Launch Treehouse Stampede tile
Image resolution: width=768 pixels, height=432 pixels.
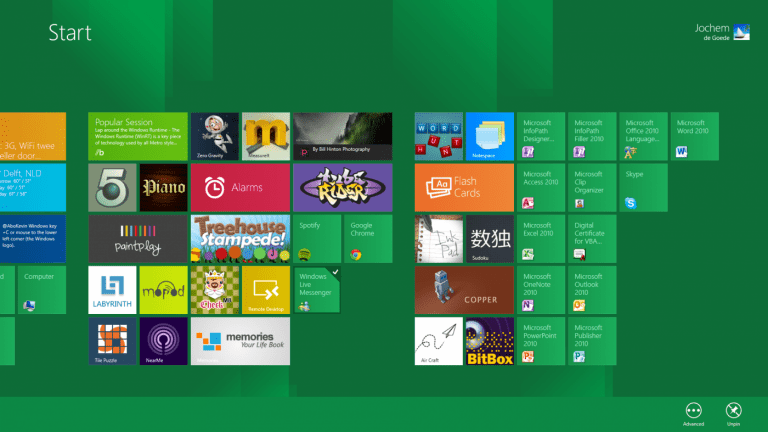240,239
